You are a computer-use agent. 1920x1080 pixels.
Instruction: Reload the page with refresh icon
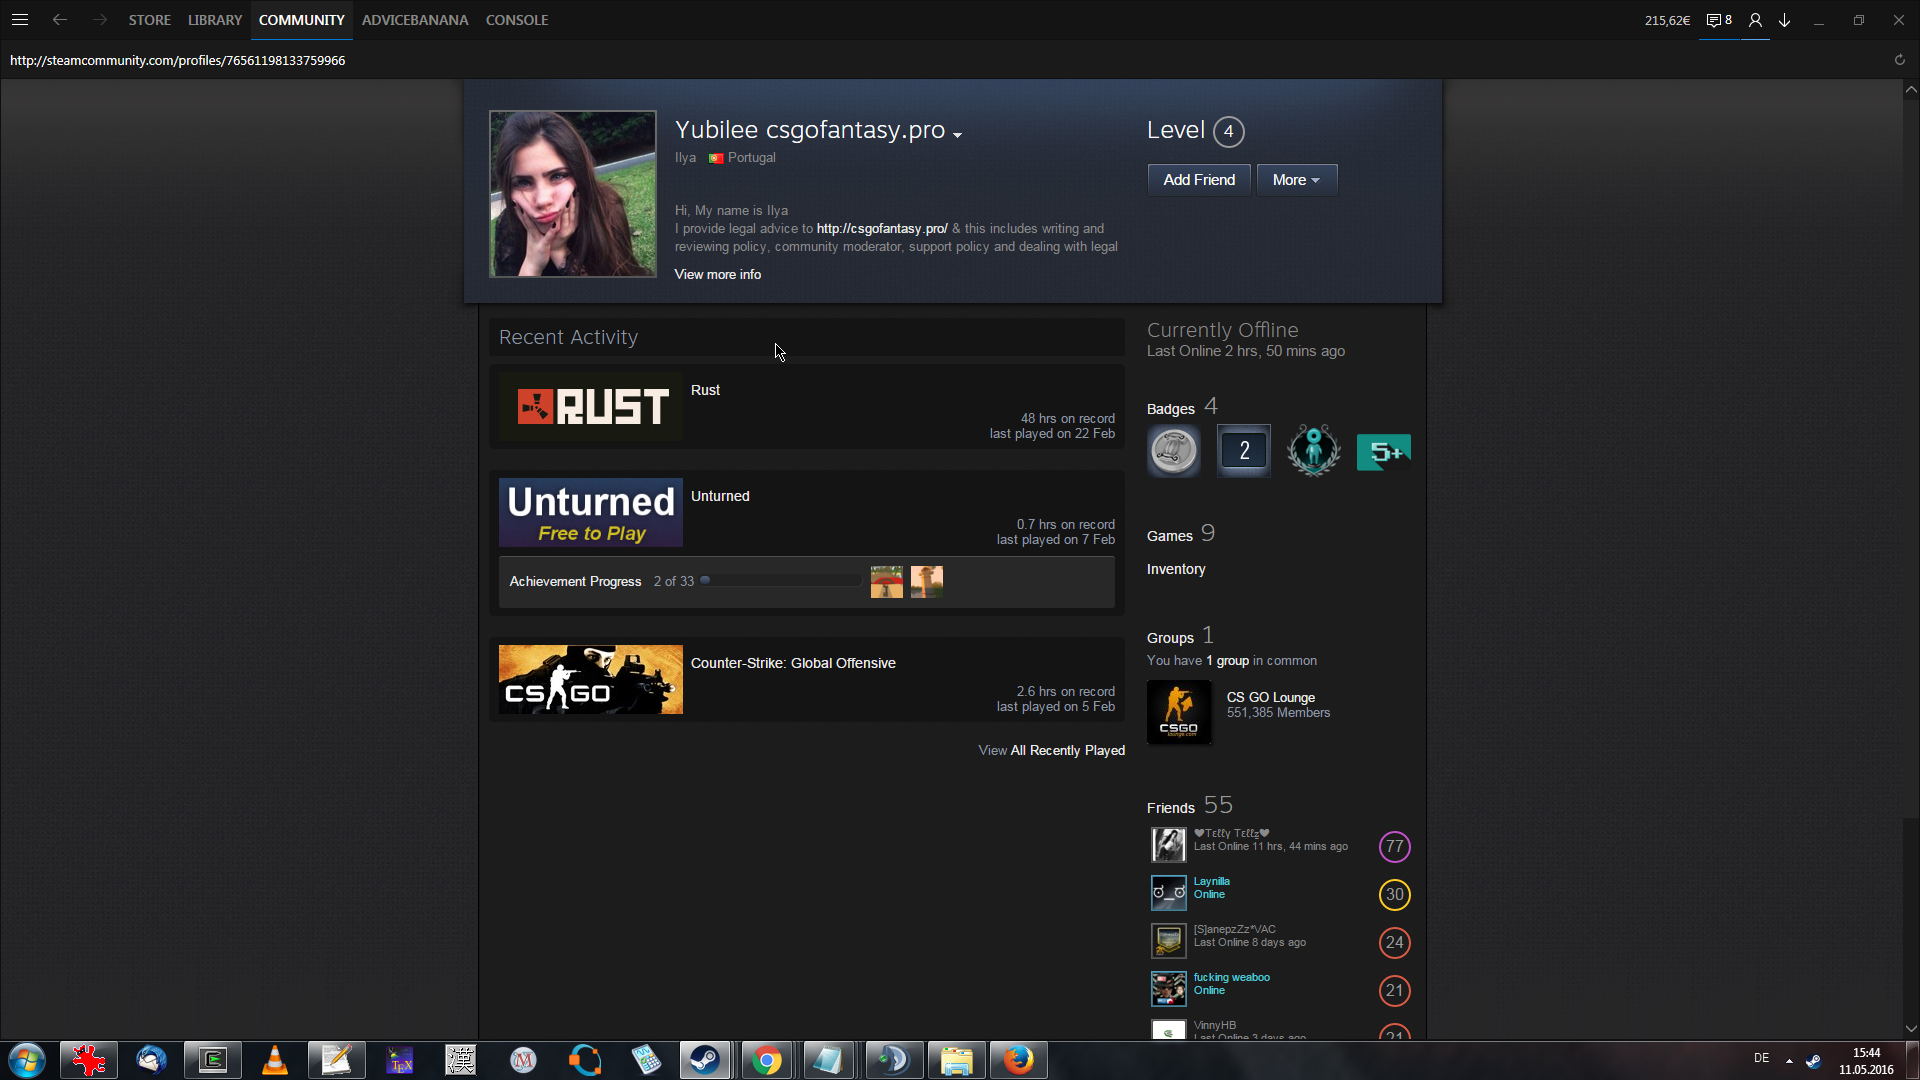click(x=1899, y=60)
